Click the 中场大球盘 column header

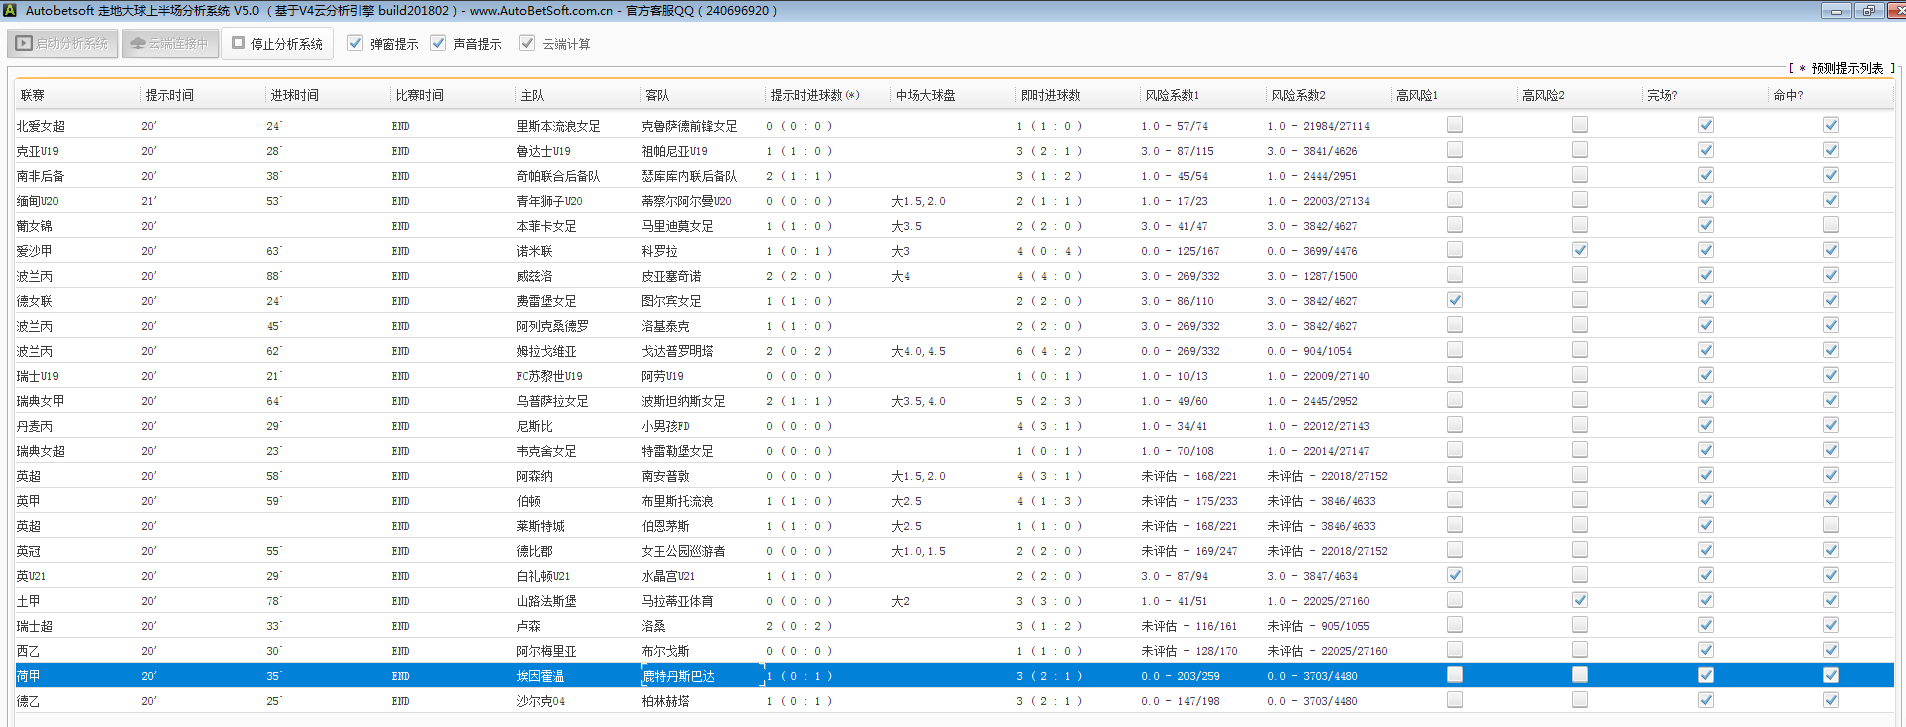click(x=925, y=95)
